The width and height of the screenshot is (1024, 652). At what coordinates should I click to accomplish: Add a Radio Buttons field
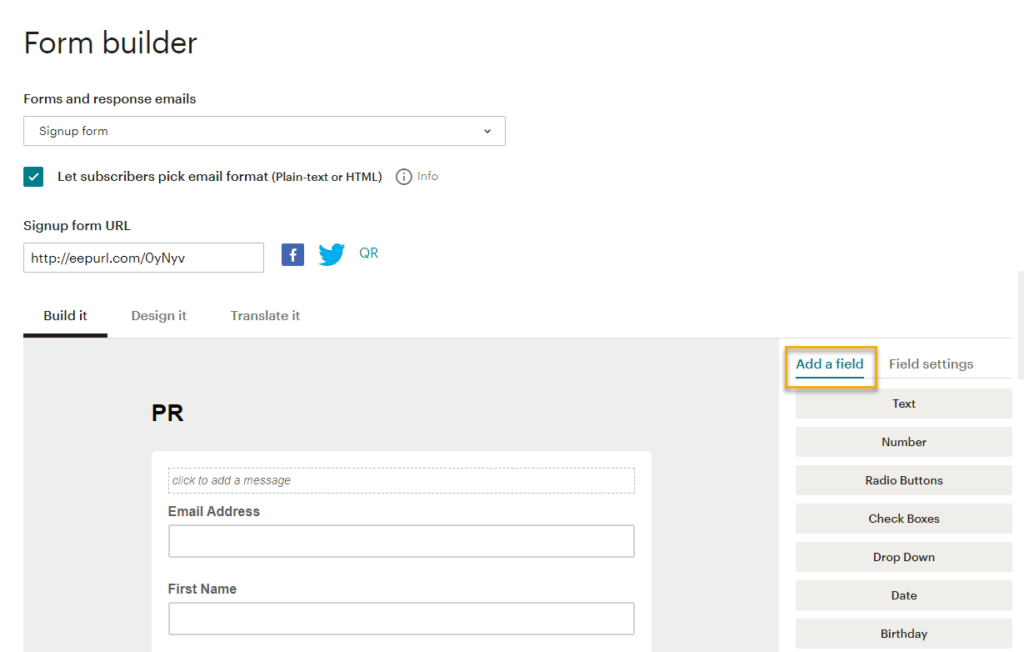[904, 480]
